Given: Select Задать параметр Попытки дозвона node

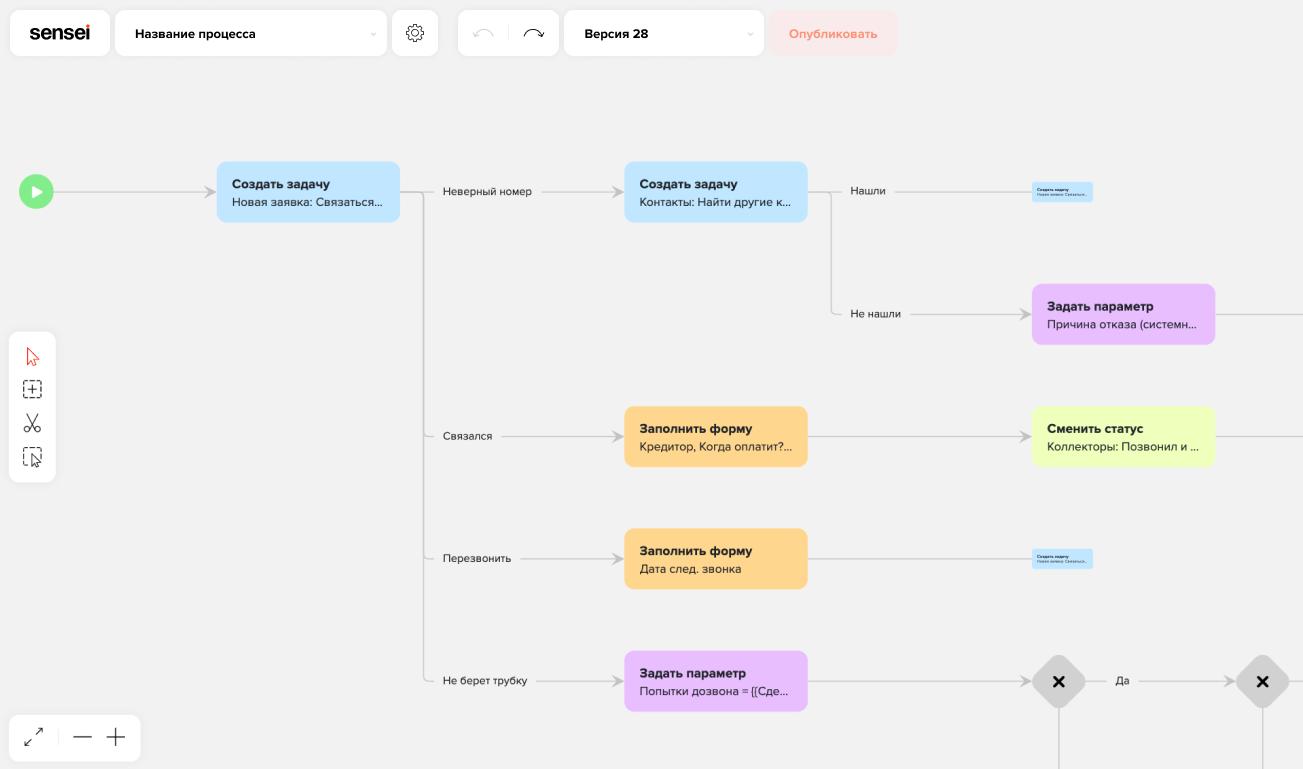Looking at the screenshot, I should pos(716,681).
